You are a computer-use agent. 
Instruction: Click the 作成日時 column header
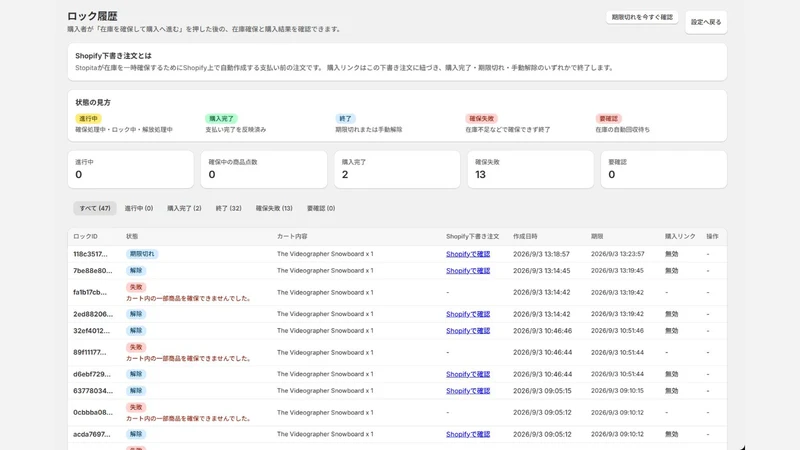525,237
